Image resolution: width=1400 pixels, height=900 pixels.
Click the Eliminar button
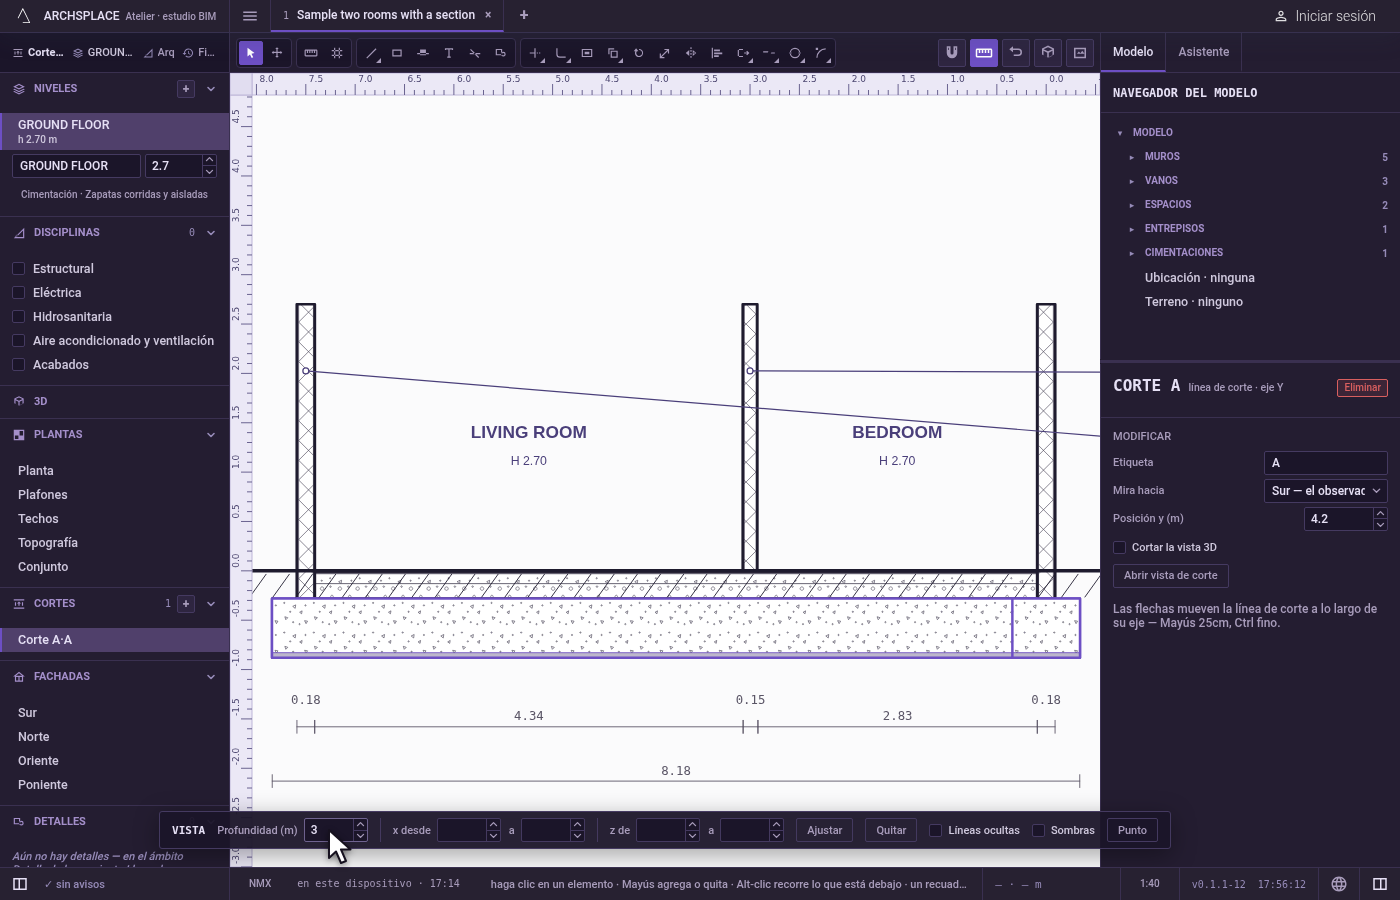(x=1362, y=388)
